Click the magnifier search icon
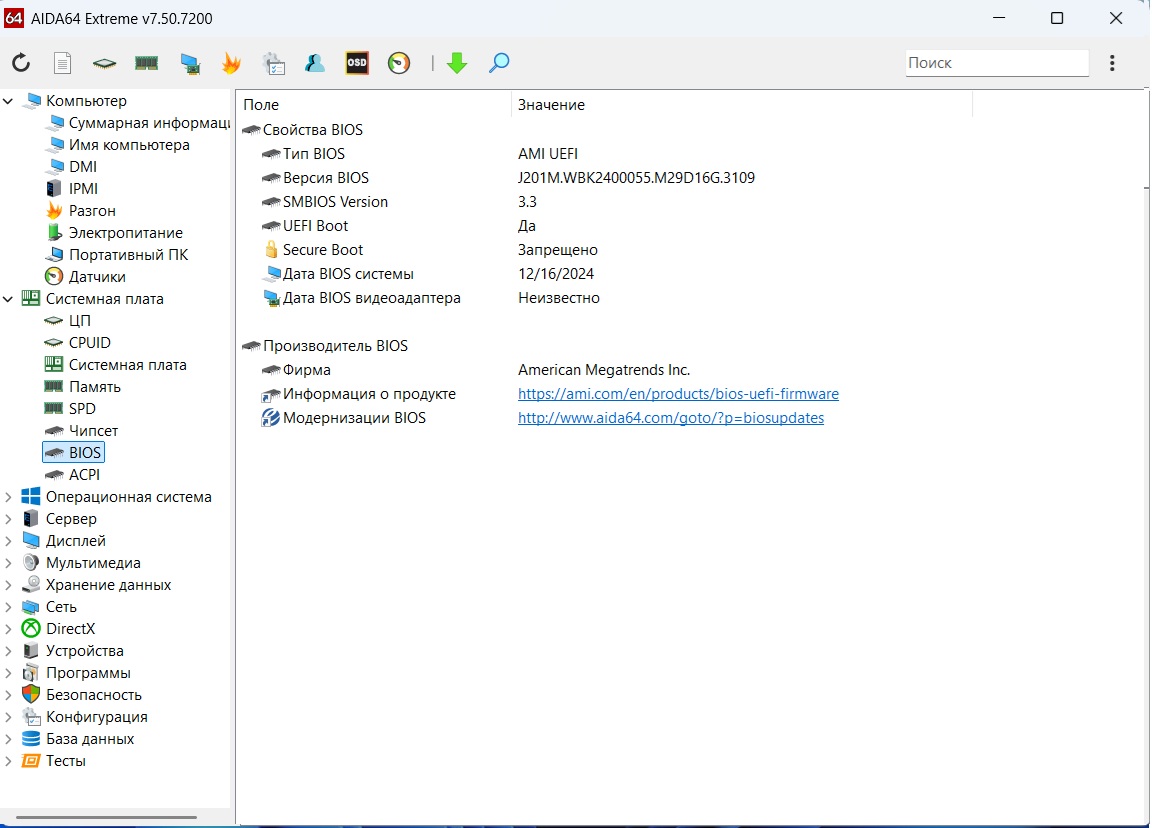This screenshot has width=1152, height=828. [499, 63]
